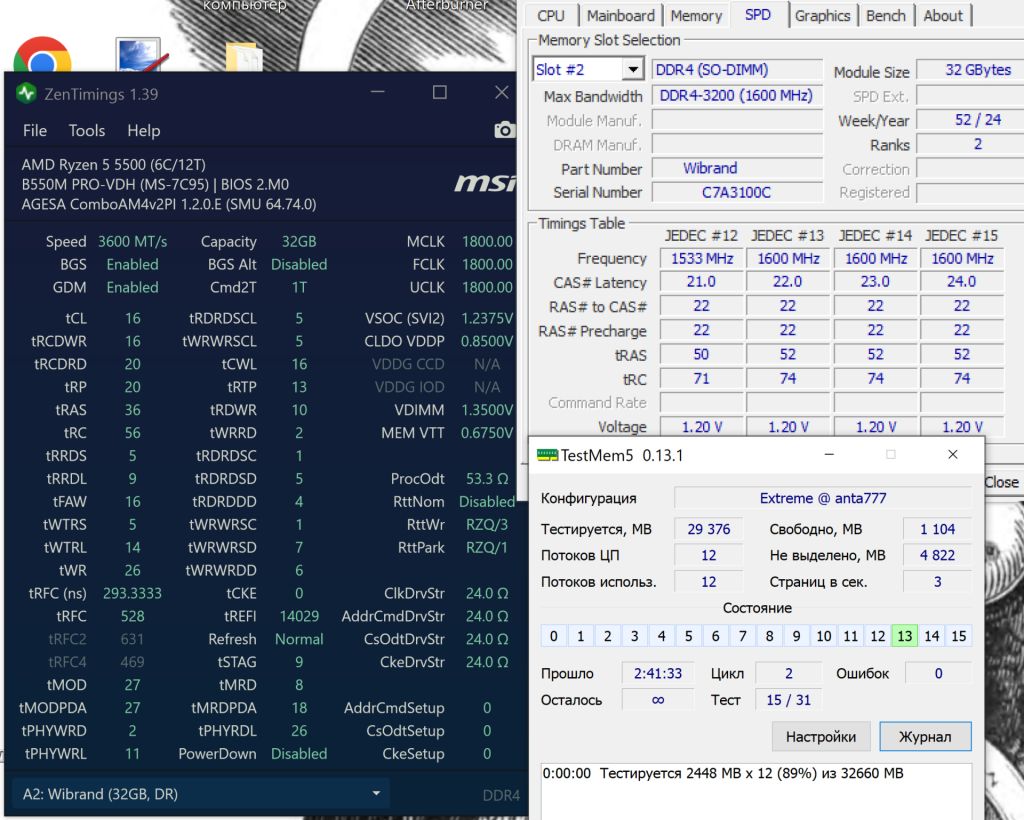Expand the A2: Wibrand module selector dropdown
The image size is (1024, 820).
[376, 793]
